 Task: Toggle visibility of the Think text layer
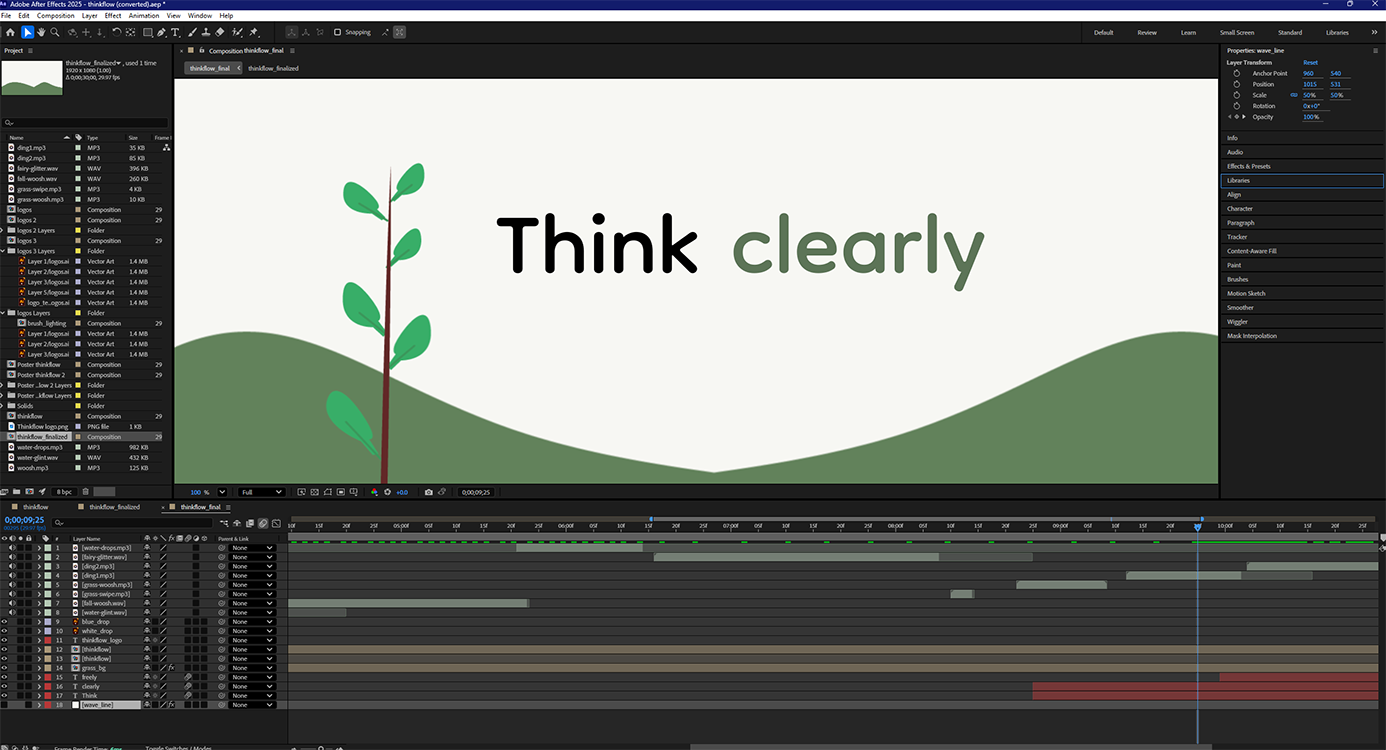pos(4,696)
